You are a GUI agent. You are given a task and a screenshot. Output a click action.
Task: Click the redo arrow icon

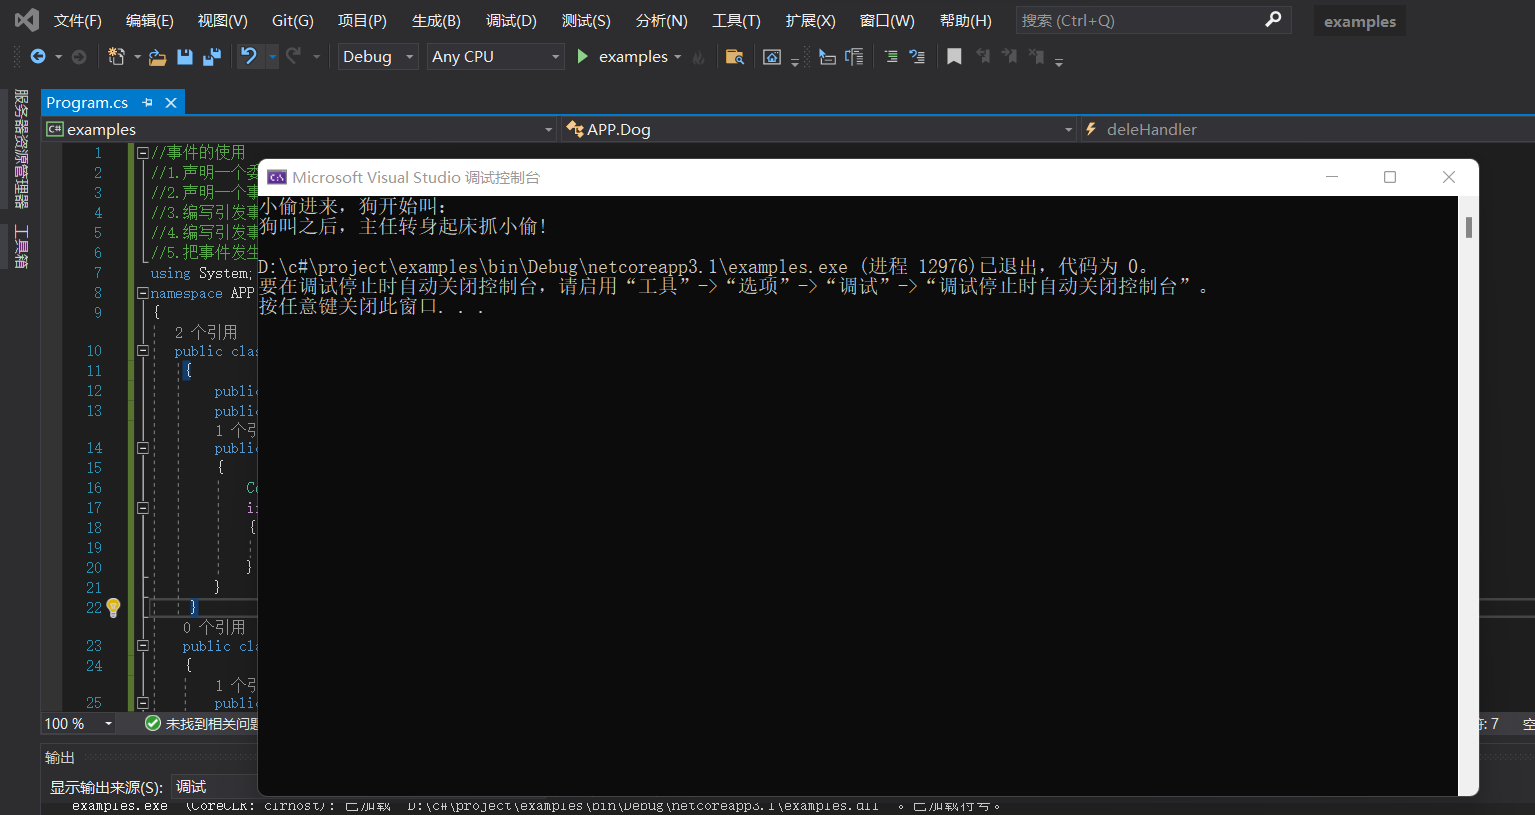[x=293, y=56]
